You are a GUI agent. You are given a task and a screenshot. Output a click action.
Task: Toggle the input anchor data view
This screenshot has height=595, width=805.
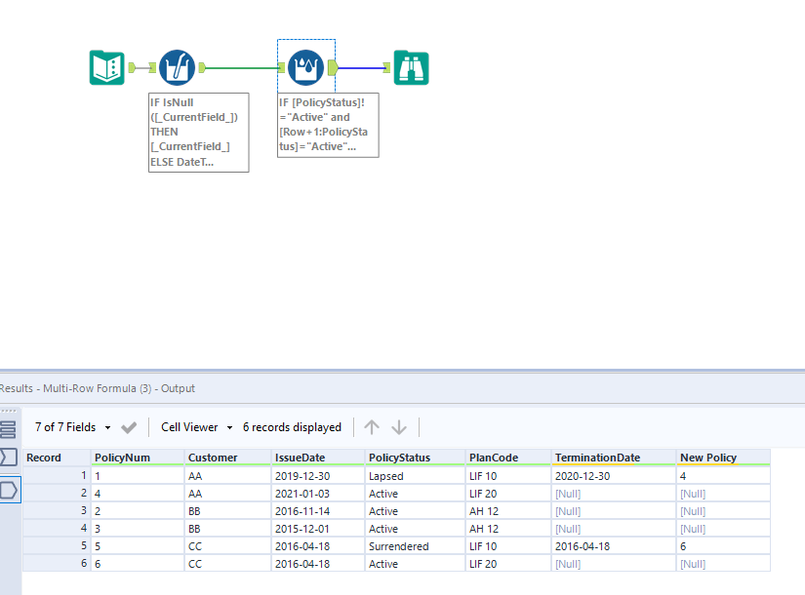pos(9,457)
